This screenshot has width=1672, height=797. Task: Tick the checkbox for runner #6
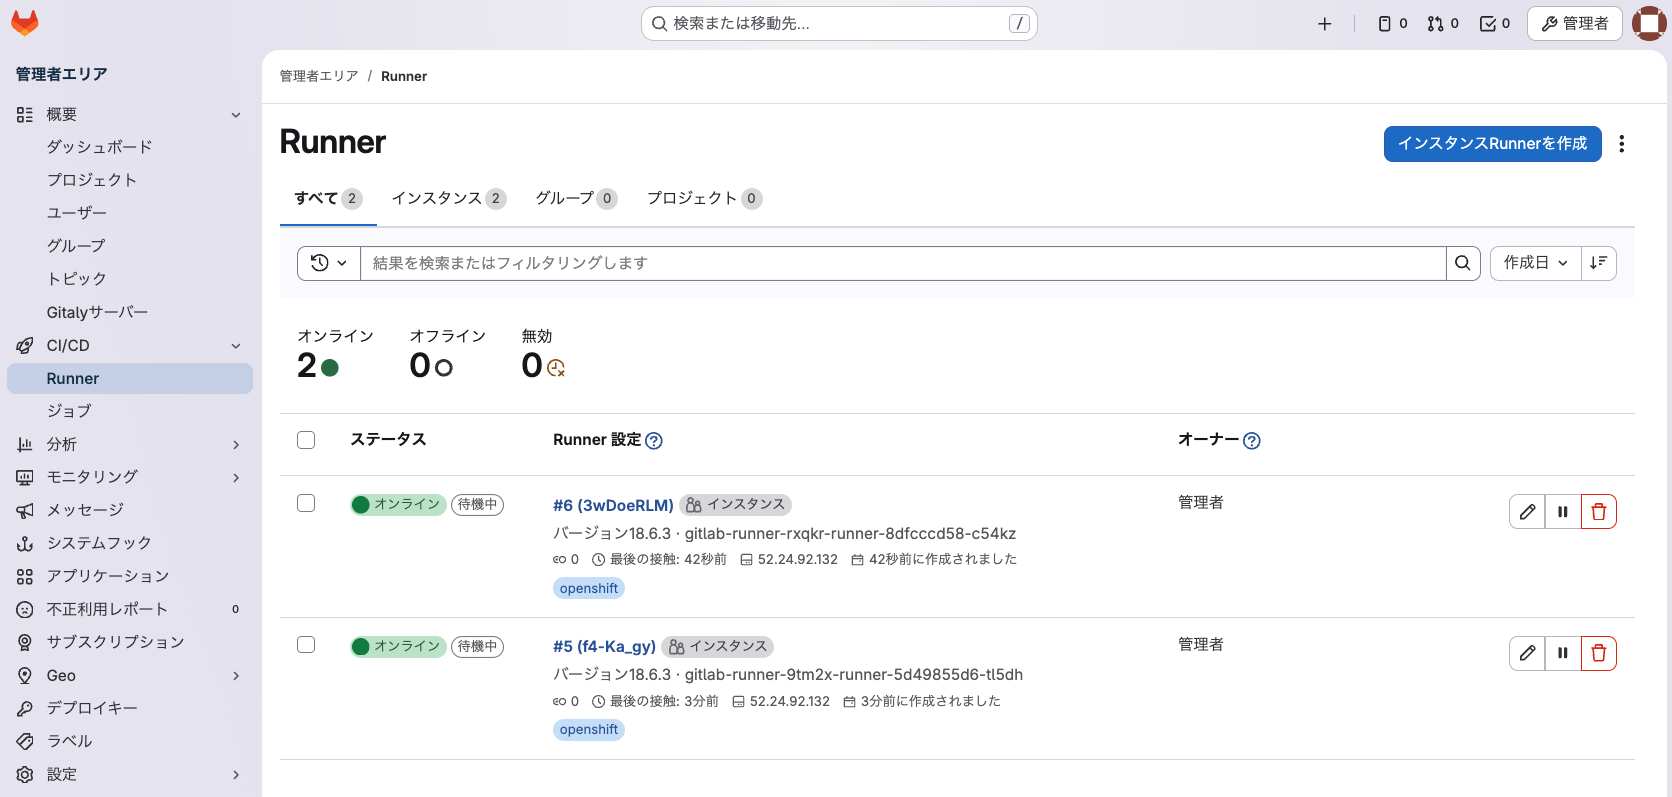[306, 503]
